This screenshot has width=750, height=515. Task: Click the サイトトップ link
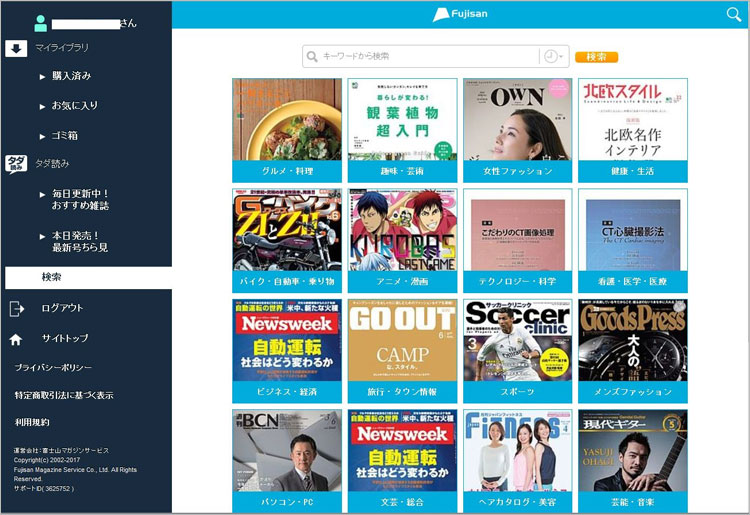65,339
